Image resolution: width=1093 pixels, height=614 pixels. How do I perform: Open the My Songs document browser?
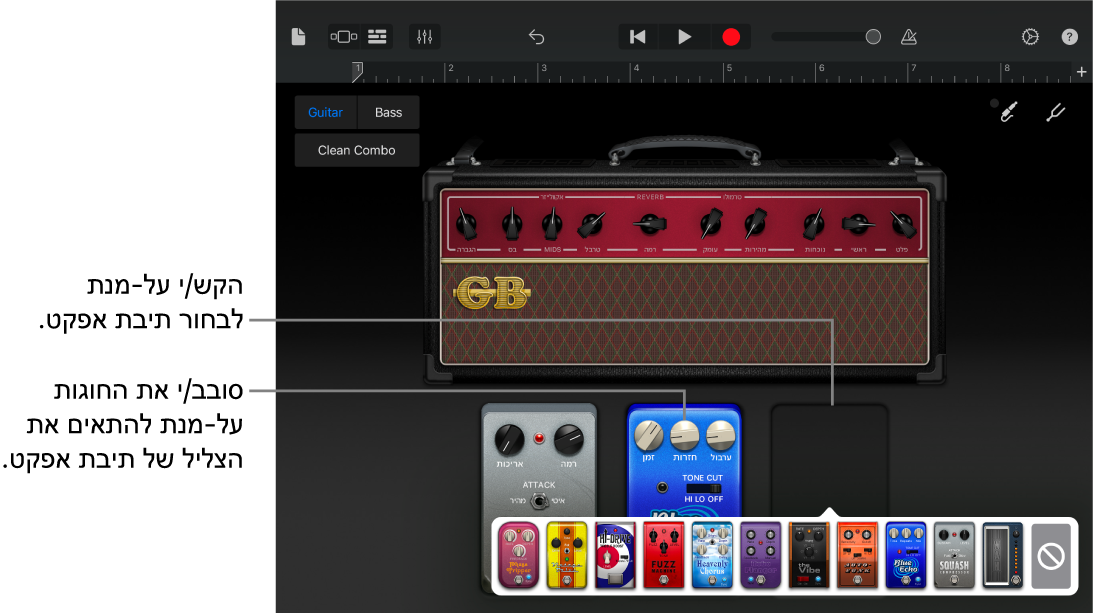[298, 37]
